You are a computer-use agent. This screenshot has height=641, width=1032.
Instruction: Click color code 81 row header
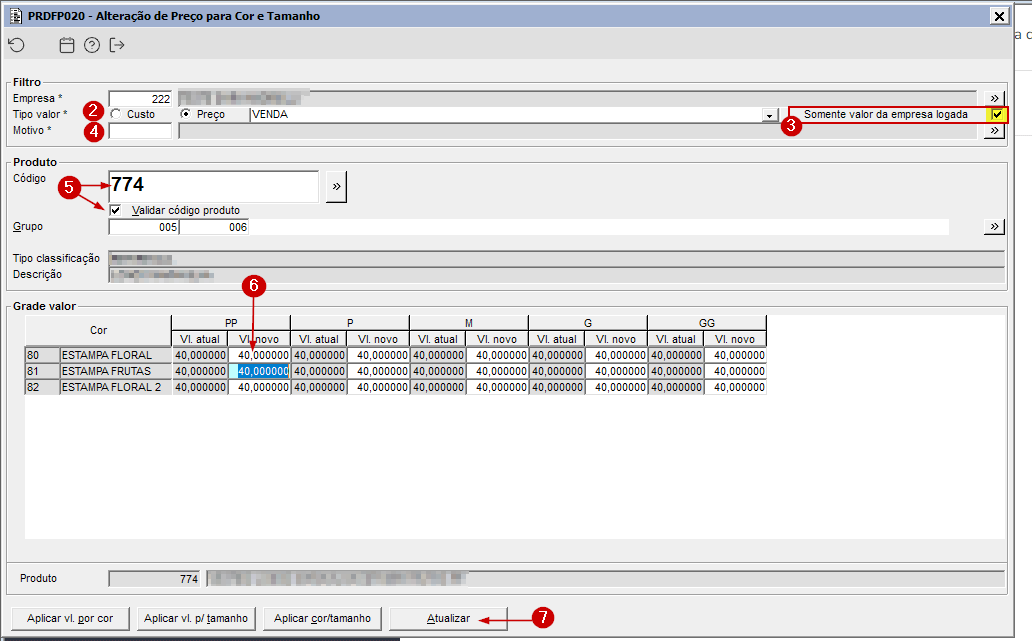(42, 371)
